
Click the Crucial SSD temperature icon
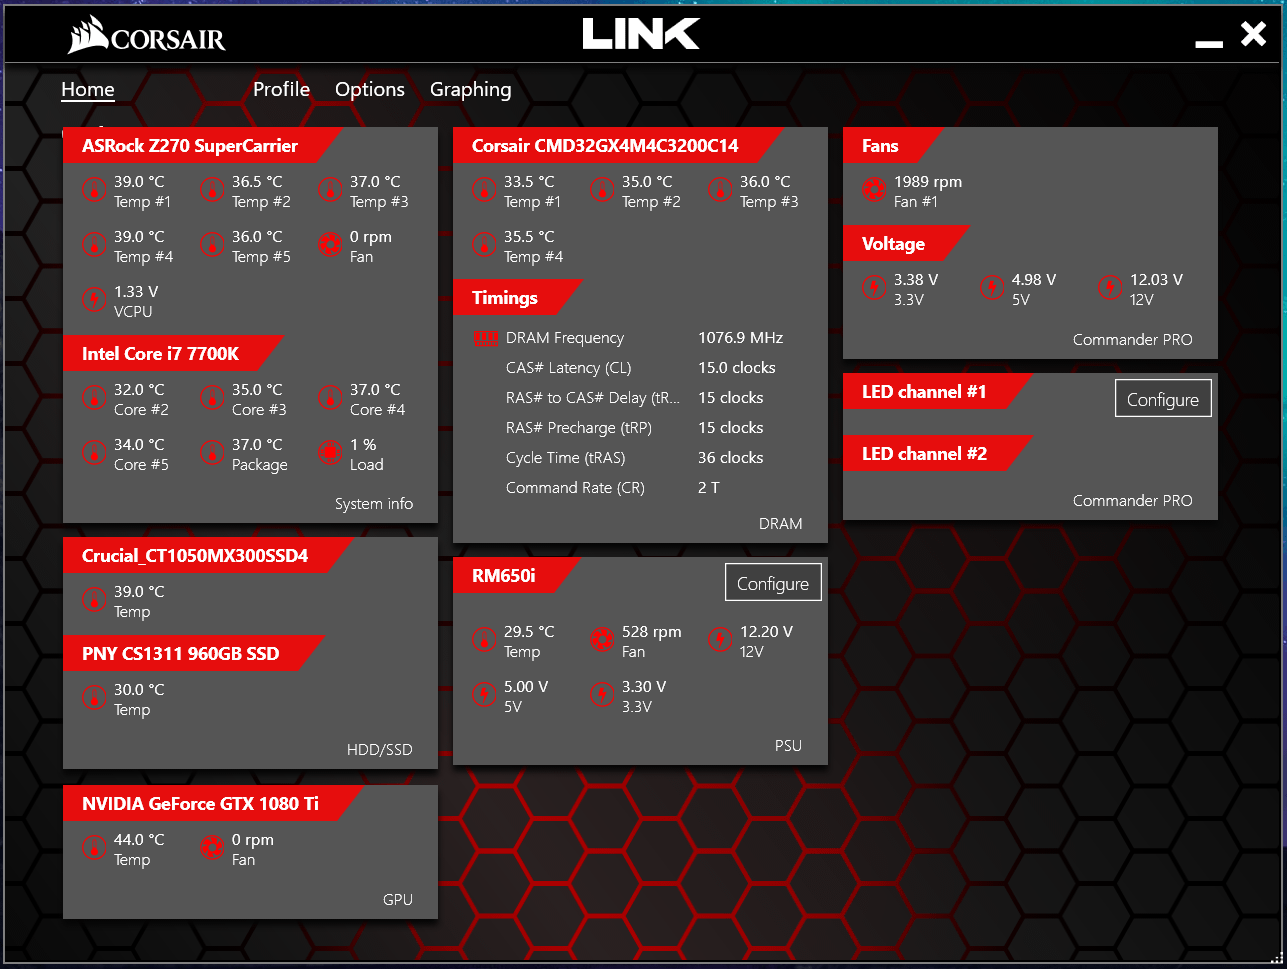(x=94, y=600)
